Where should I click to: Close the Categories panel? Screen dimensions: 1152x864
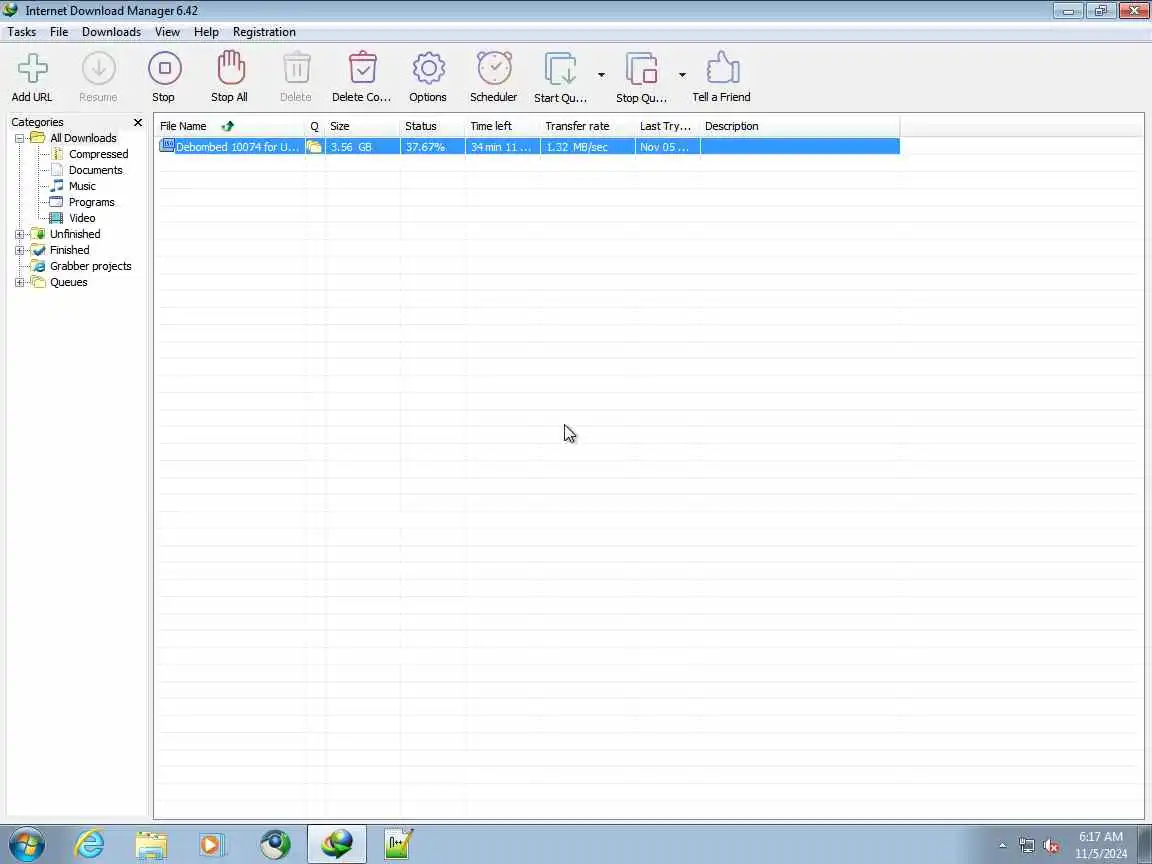pyautogui.click(x=137, y=122)
